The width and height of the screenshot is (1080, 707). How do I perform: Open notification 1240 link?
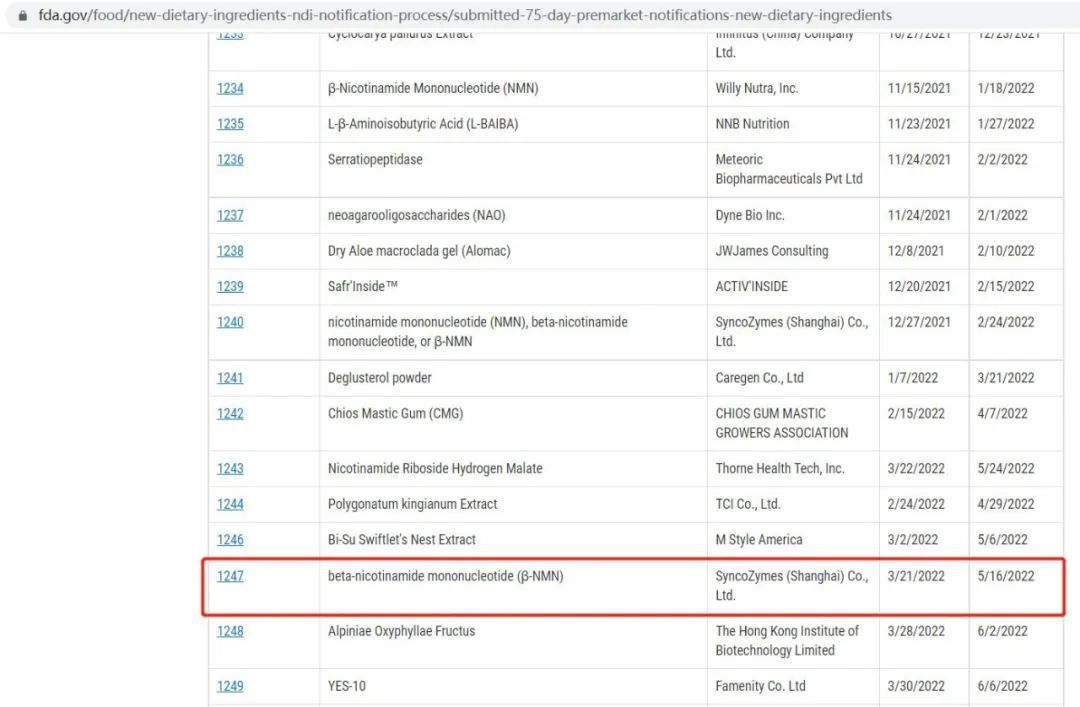pos(230,322)
